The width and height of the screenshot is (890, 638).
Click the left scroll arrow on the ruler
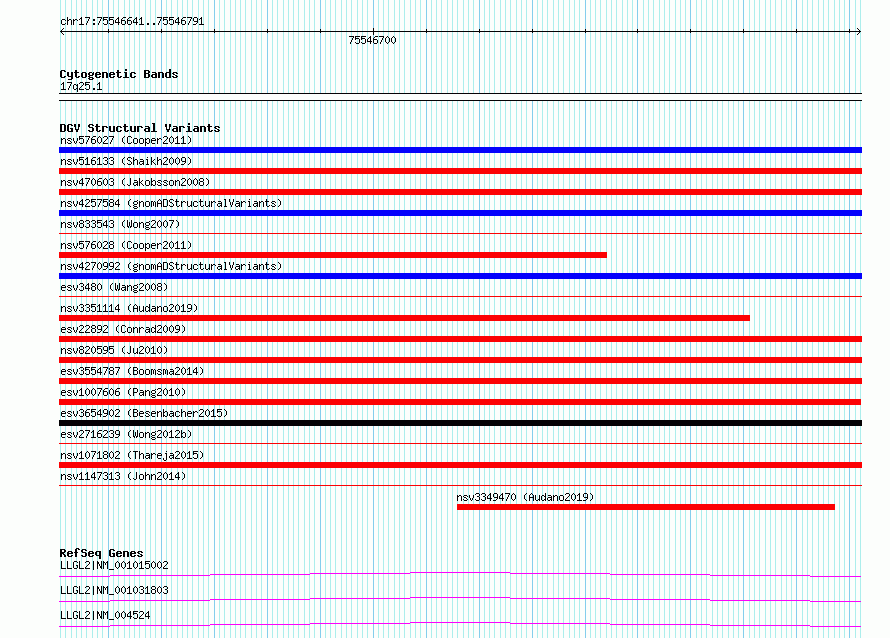click(x=62, y=32)
